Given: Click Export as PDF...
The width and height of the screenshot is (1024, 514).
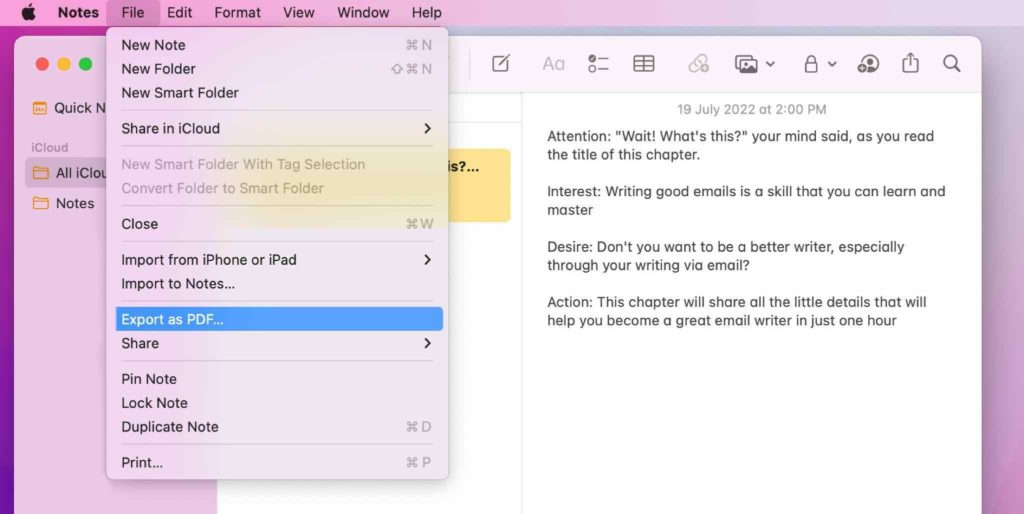Looking at the screenshot, I should point(279,319).
